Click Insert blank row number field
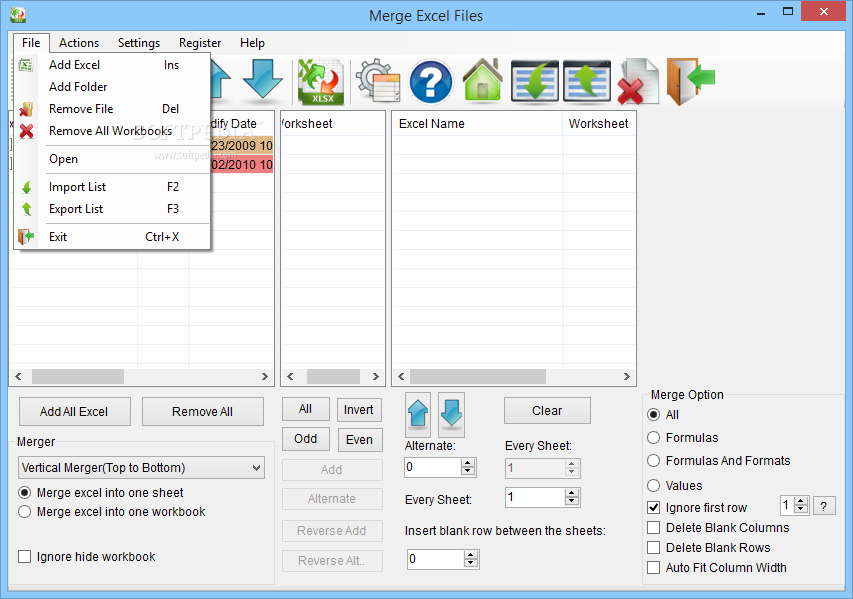 436,559
